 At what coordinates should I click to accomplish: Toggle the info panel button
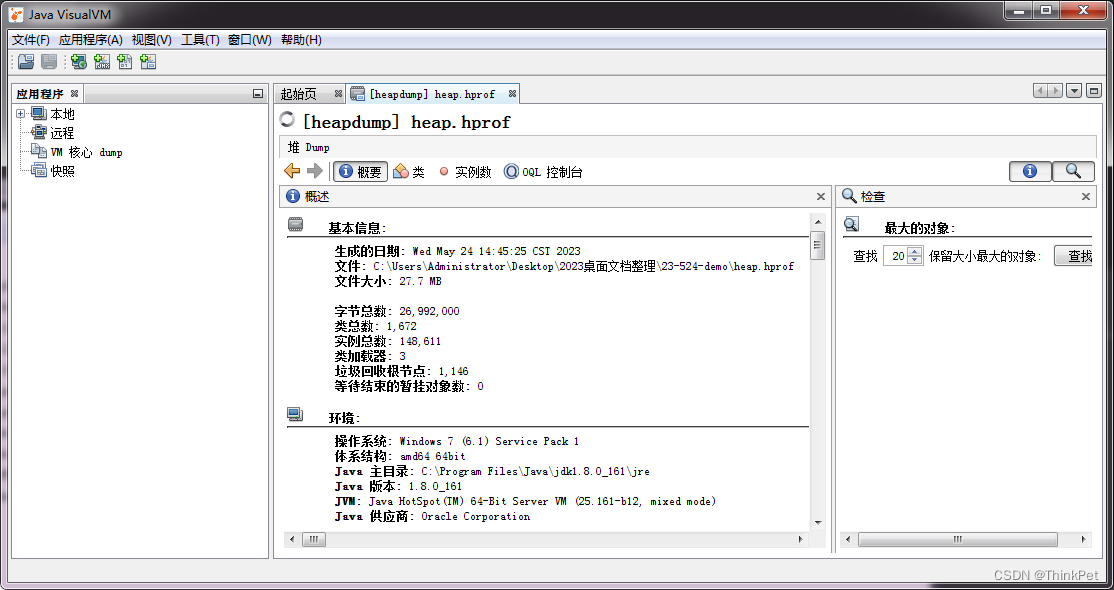[x=1030, y=171]
